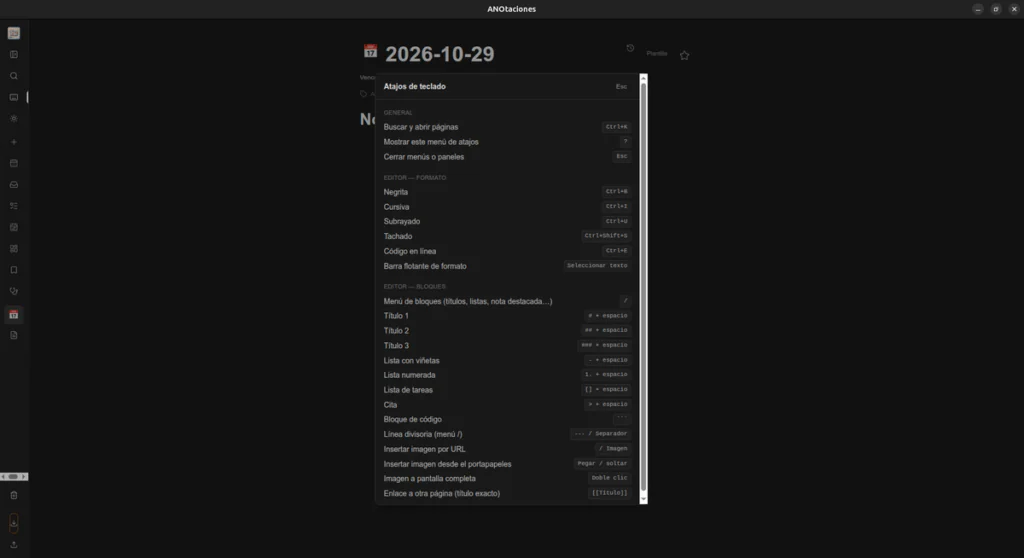Click the sidebar scrollbar right arrow

coord(24,477)
